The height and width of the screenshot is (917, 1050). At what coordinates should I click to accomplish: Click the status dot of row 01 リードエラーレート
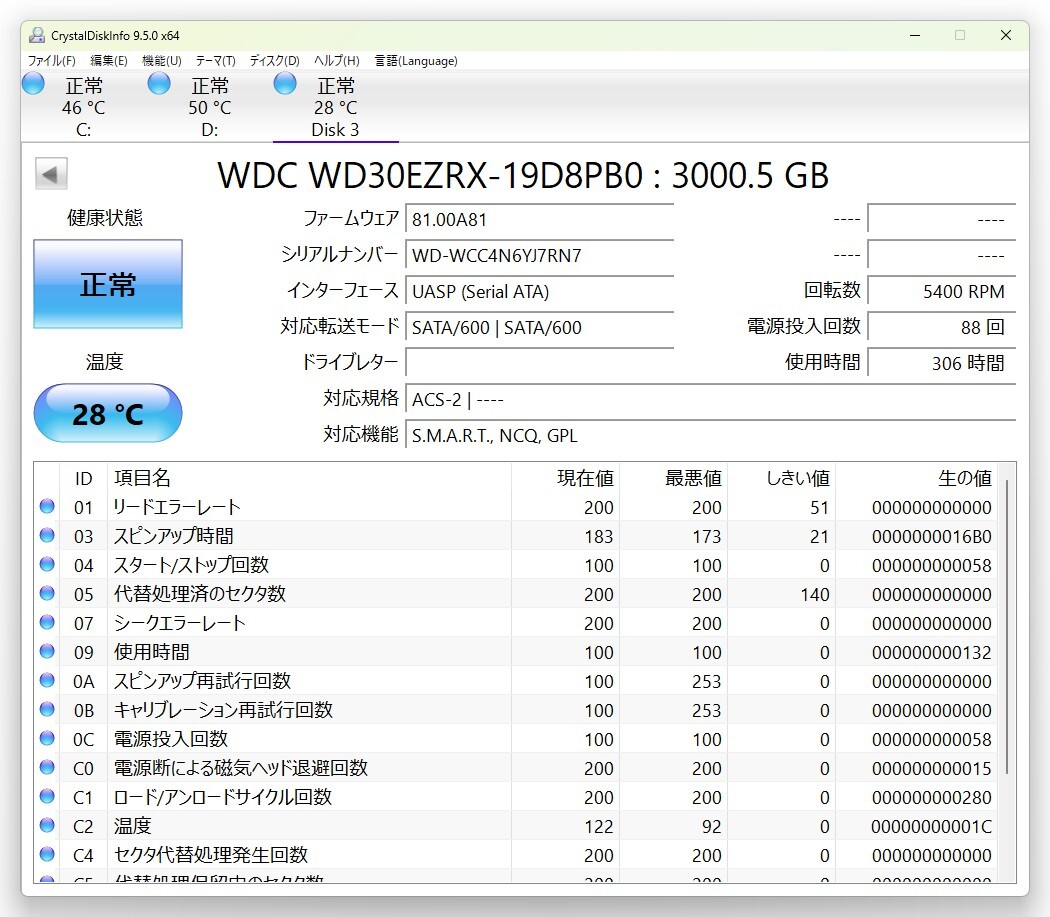(x=47, y=506)
